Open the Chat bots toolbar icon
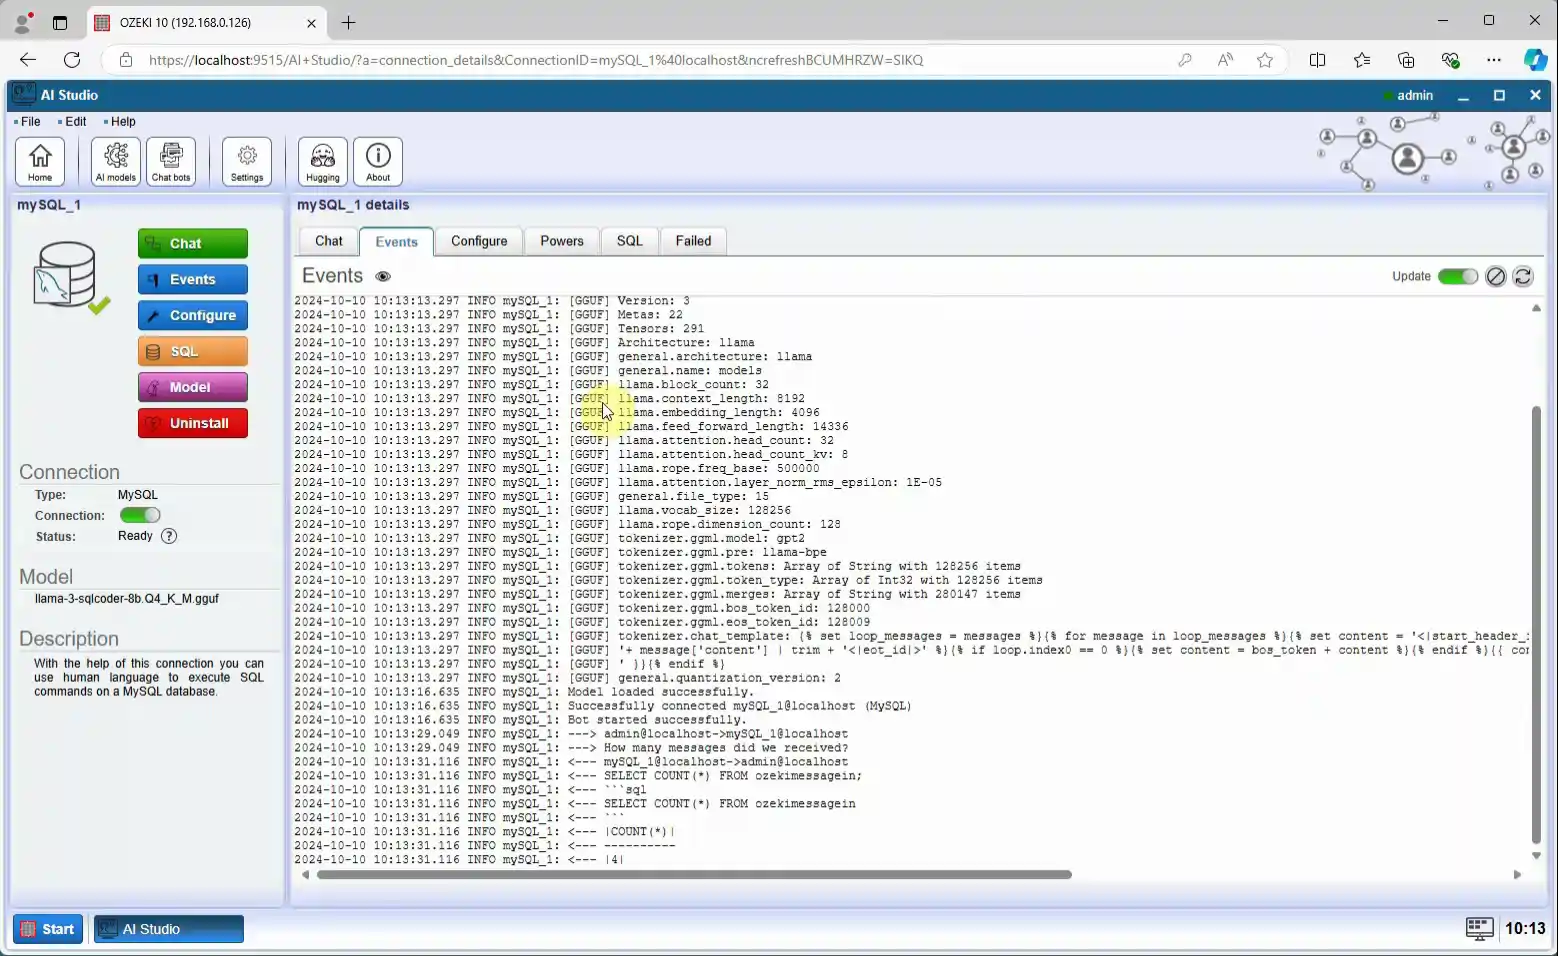This screenshot has width=1558, height=956. pos(171,161)
